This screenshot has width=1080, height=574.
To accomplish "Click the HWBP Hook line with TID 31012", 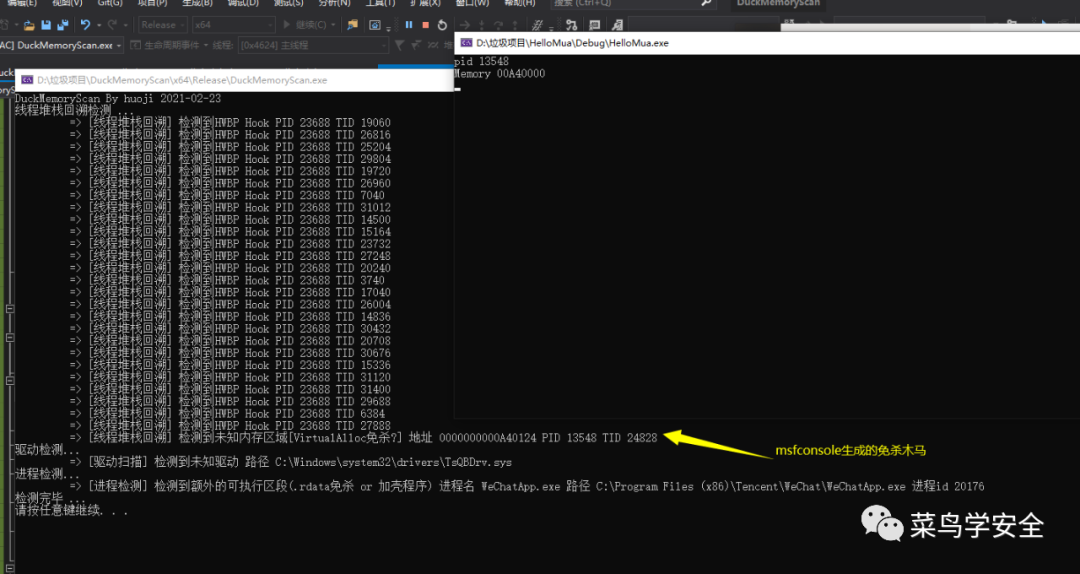I will coord(230,207).
